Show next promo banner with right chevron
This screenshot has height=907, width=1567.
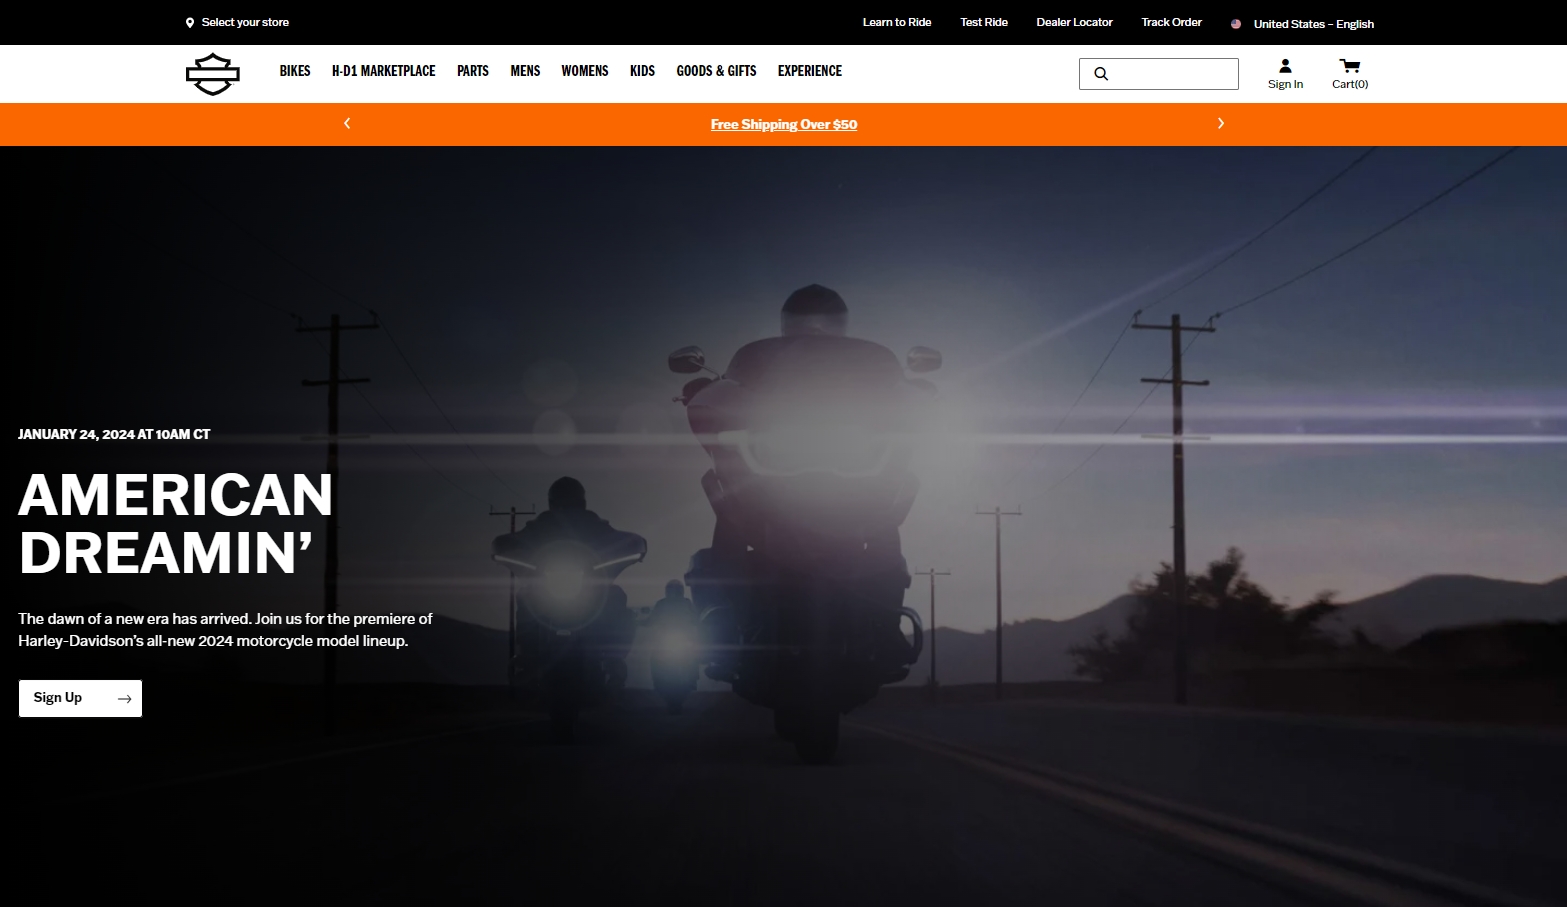(x=1220, y=123)
